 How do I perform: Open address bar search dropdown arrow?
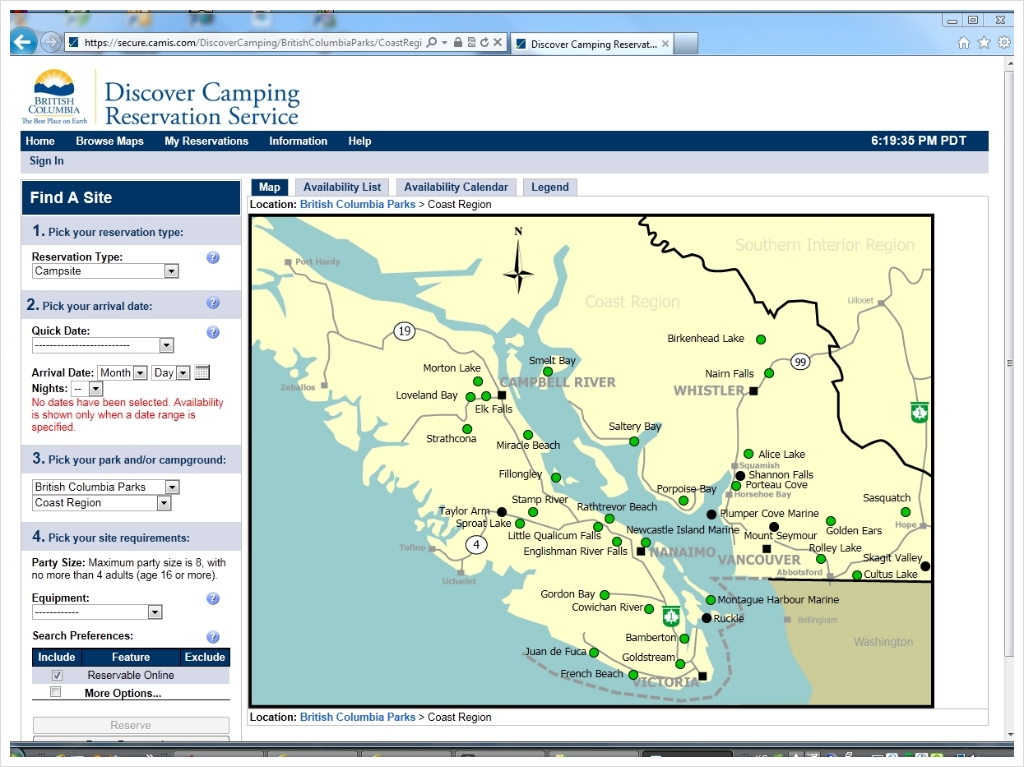pos(444,42)
